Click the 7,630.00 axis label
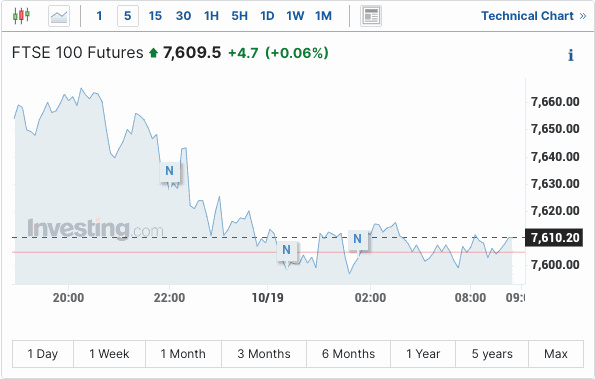Screen dimensions: 595x379 [555, 184]
